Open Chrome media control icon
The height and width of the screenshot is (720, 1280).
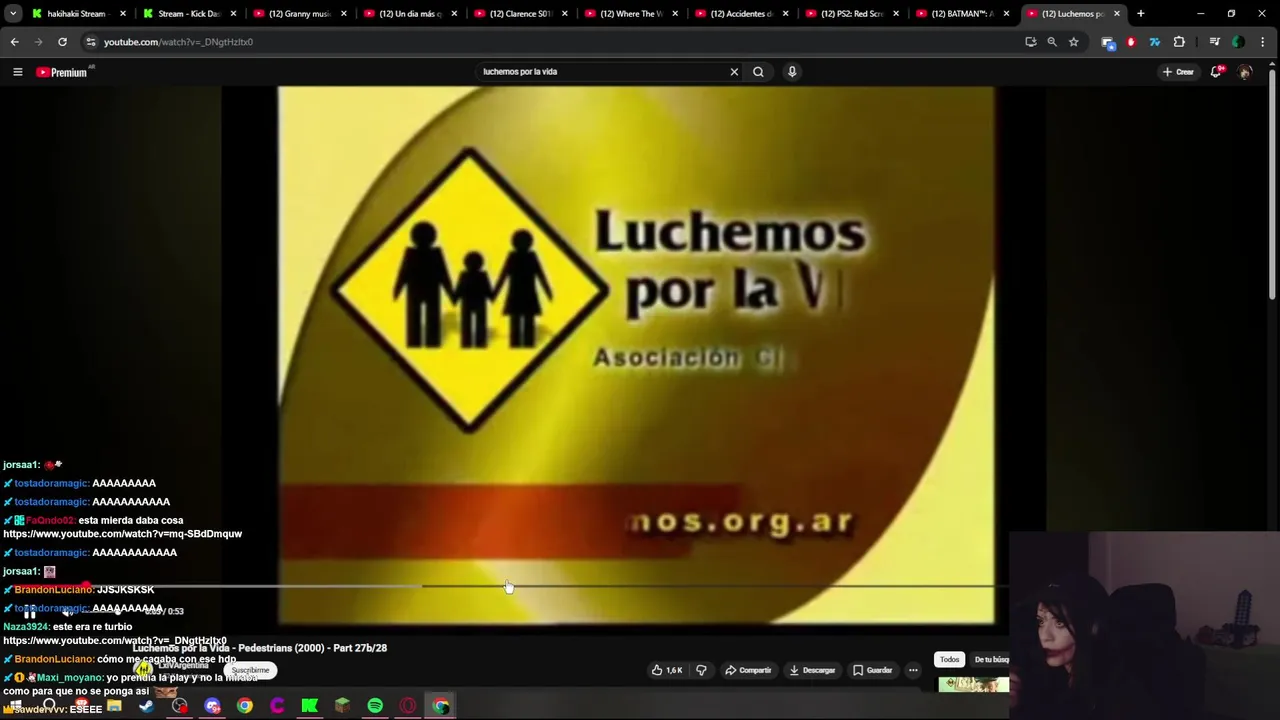(1214, 42)
